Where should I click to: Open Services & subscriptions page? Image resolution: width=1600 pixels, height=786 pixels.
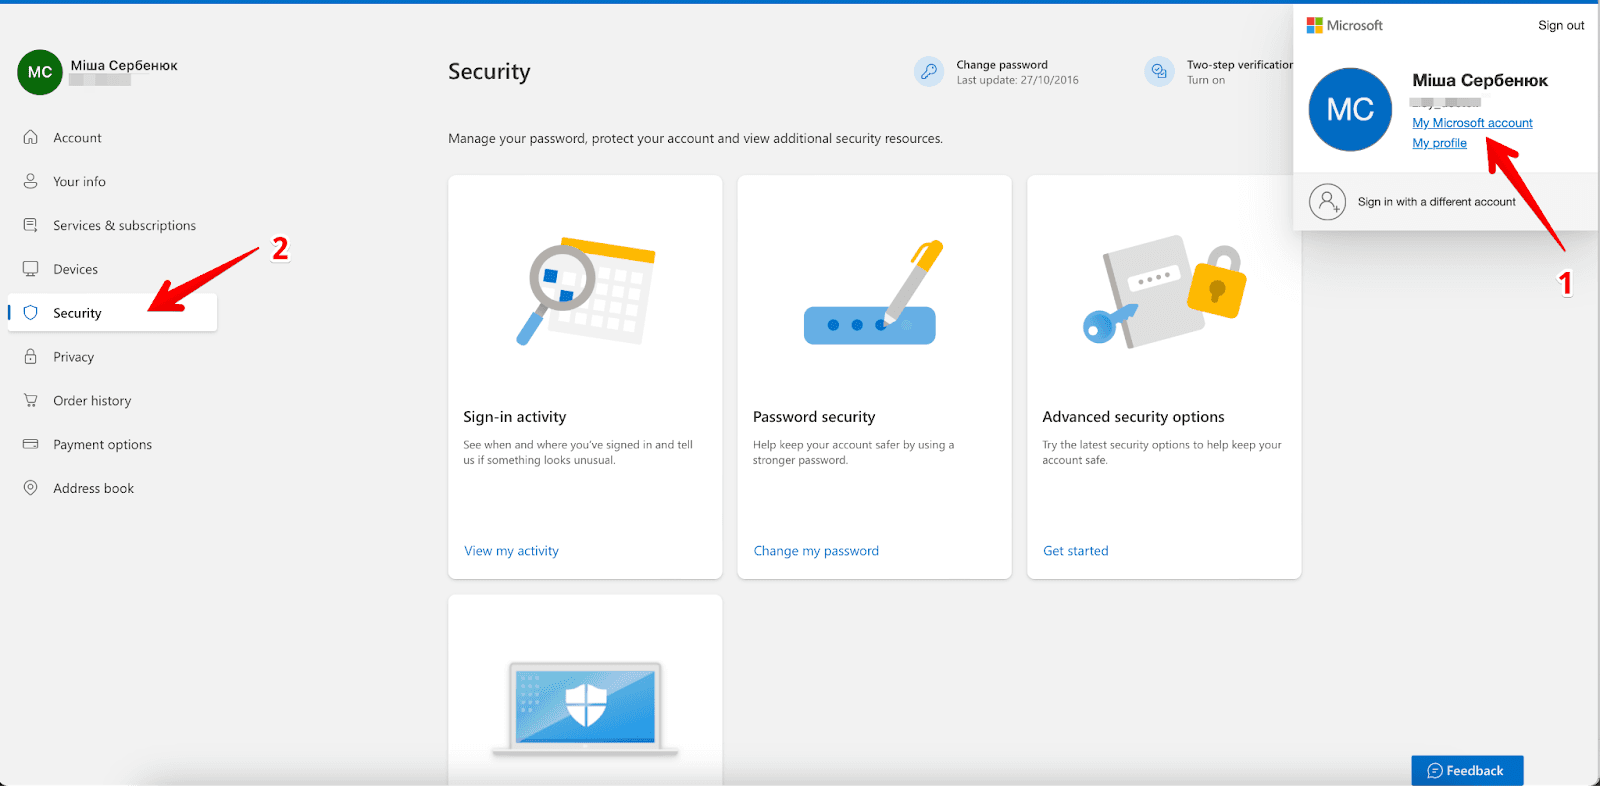click(x=124, y=226)
